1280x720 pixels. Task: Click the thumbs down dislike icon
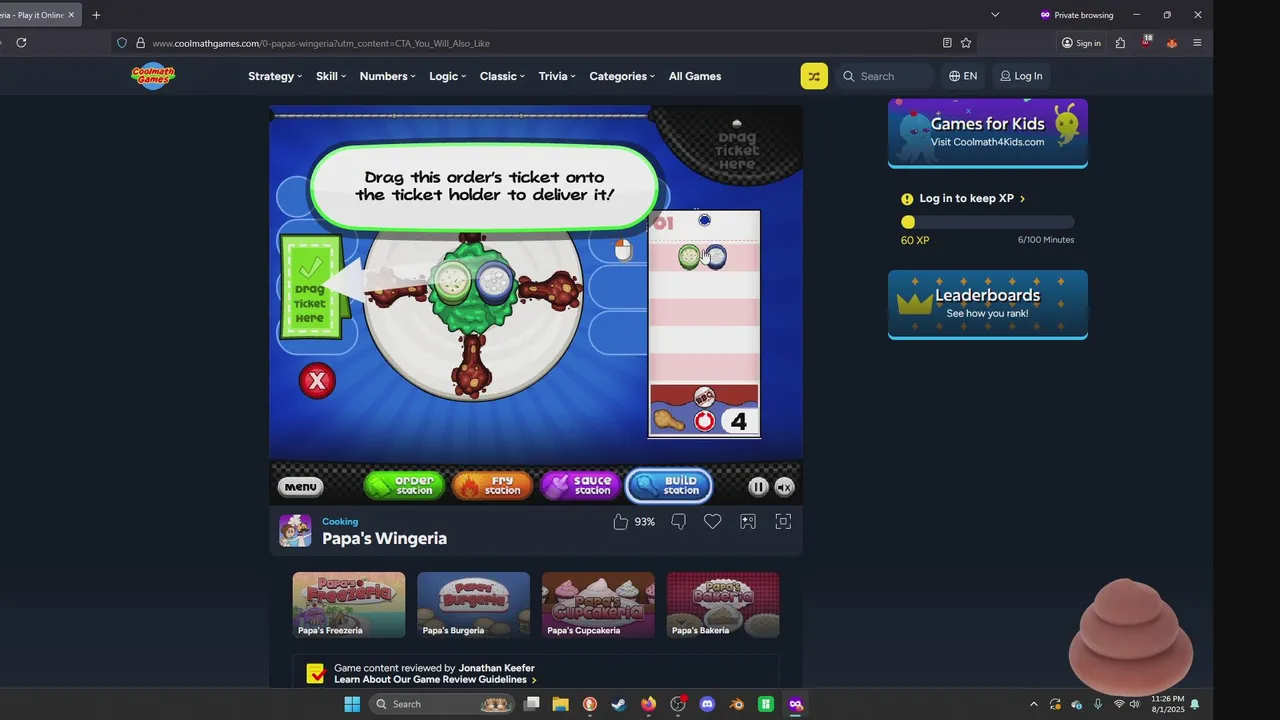pos(679,522)
